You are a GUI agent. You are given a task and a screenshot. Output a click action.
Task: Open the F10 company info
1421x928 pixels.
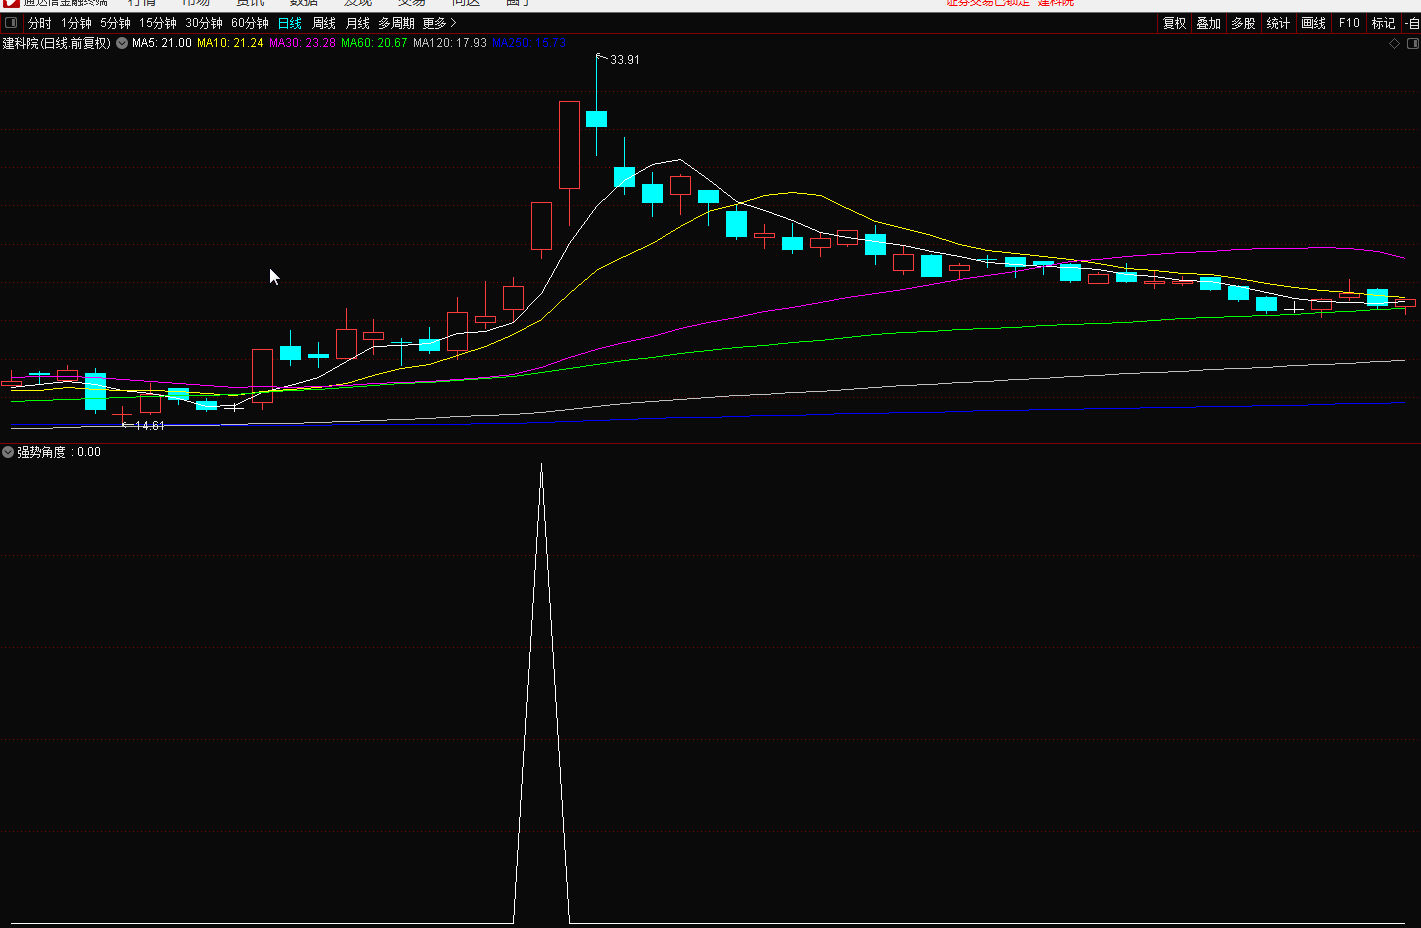(x=1349, y=23)
